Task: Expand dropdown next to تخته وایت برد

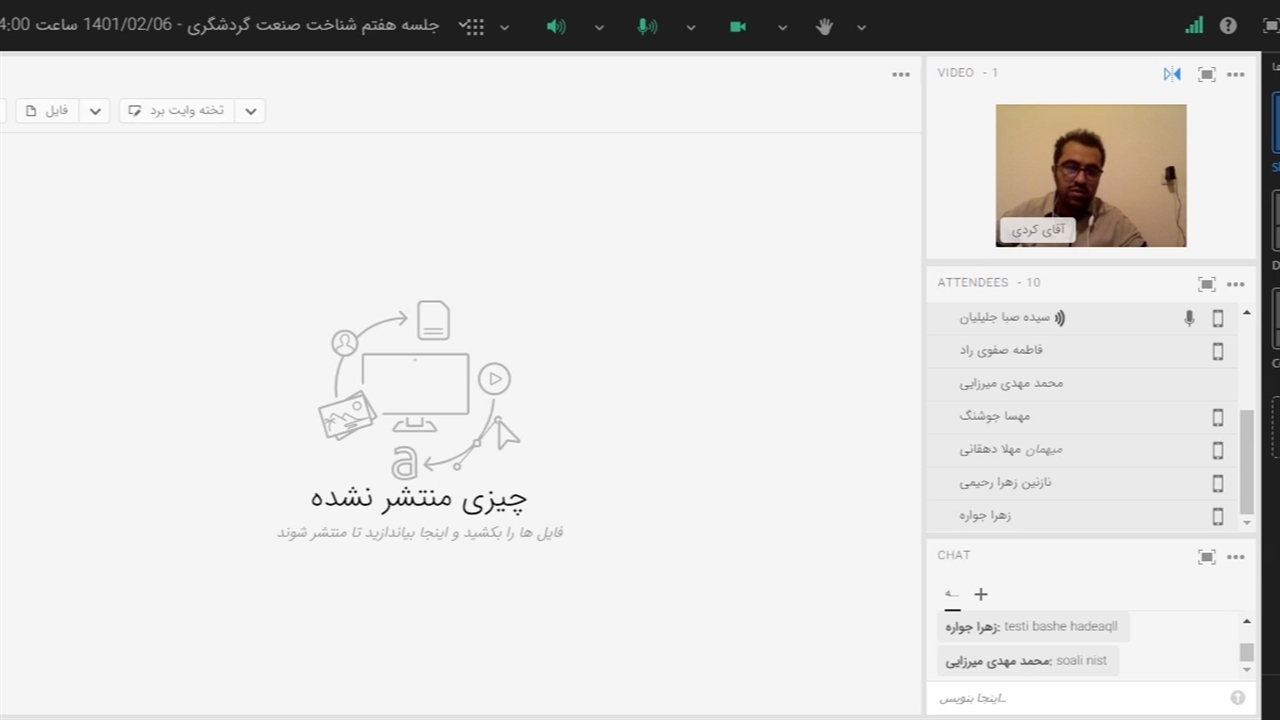Action: click(x=250, y=111)
